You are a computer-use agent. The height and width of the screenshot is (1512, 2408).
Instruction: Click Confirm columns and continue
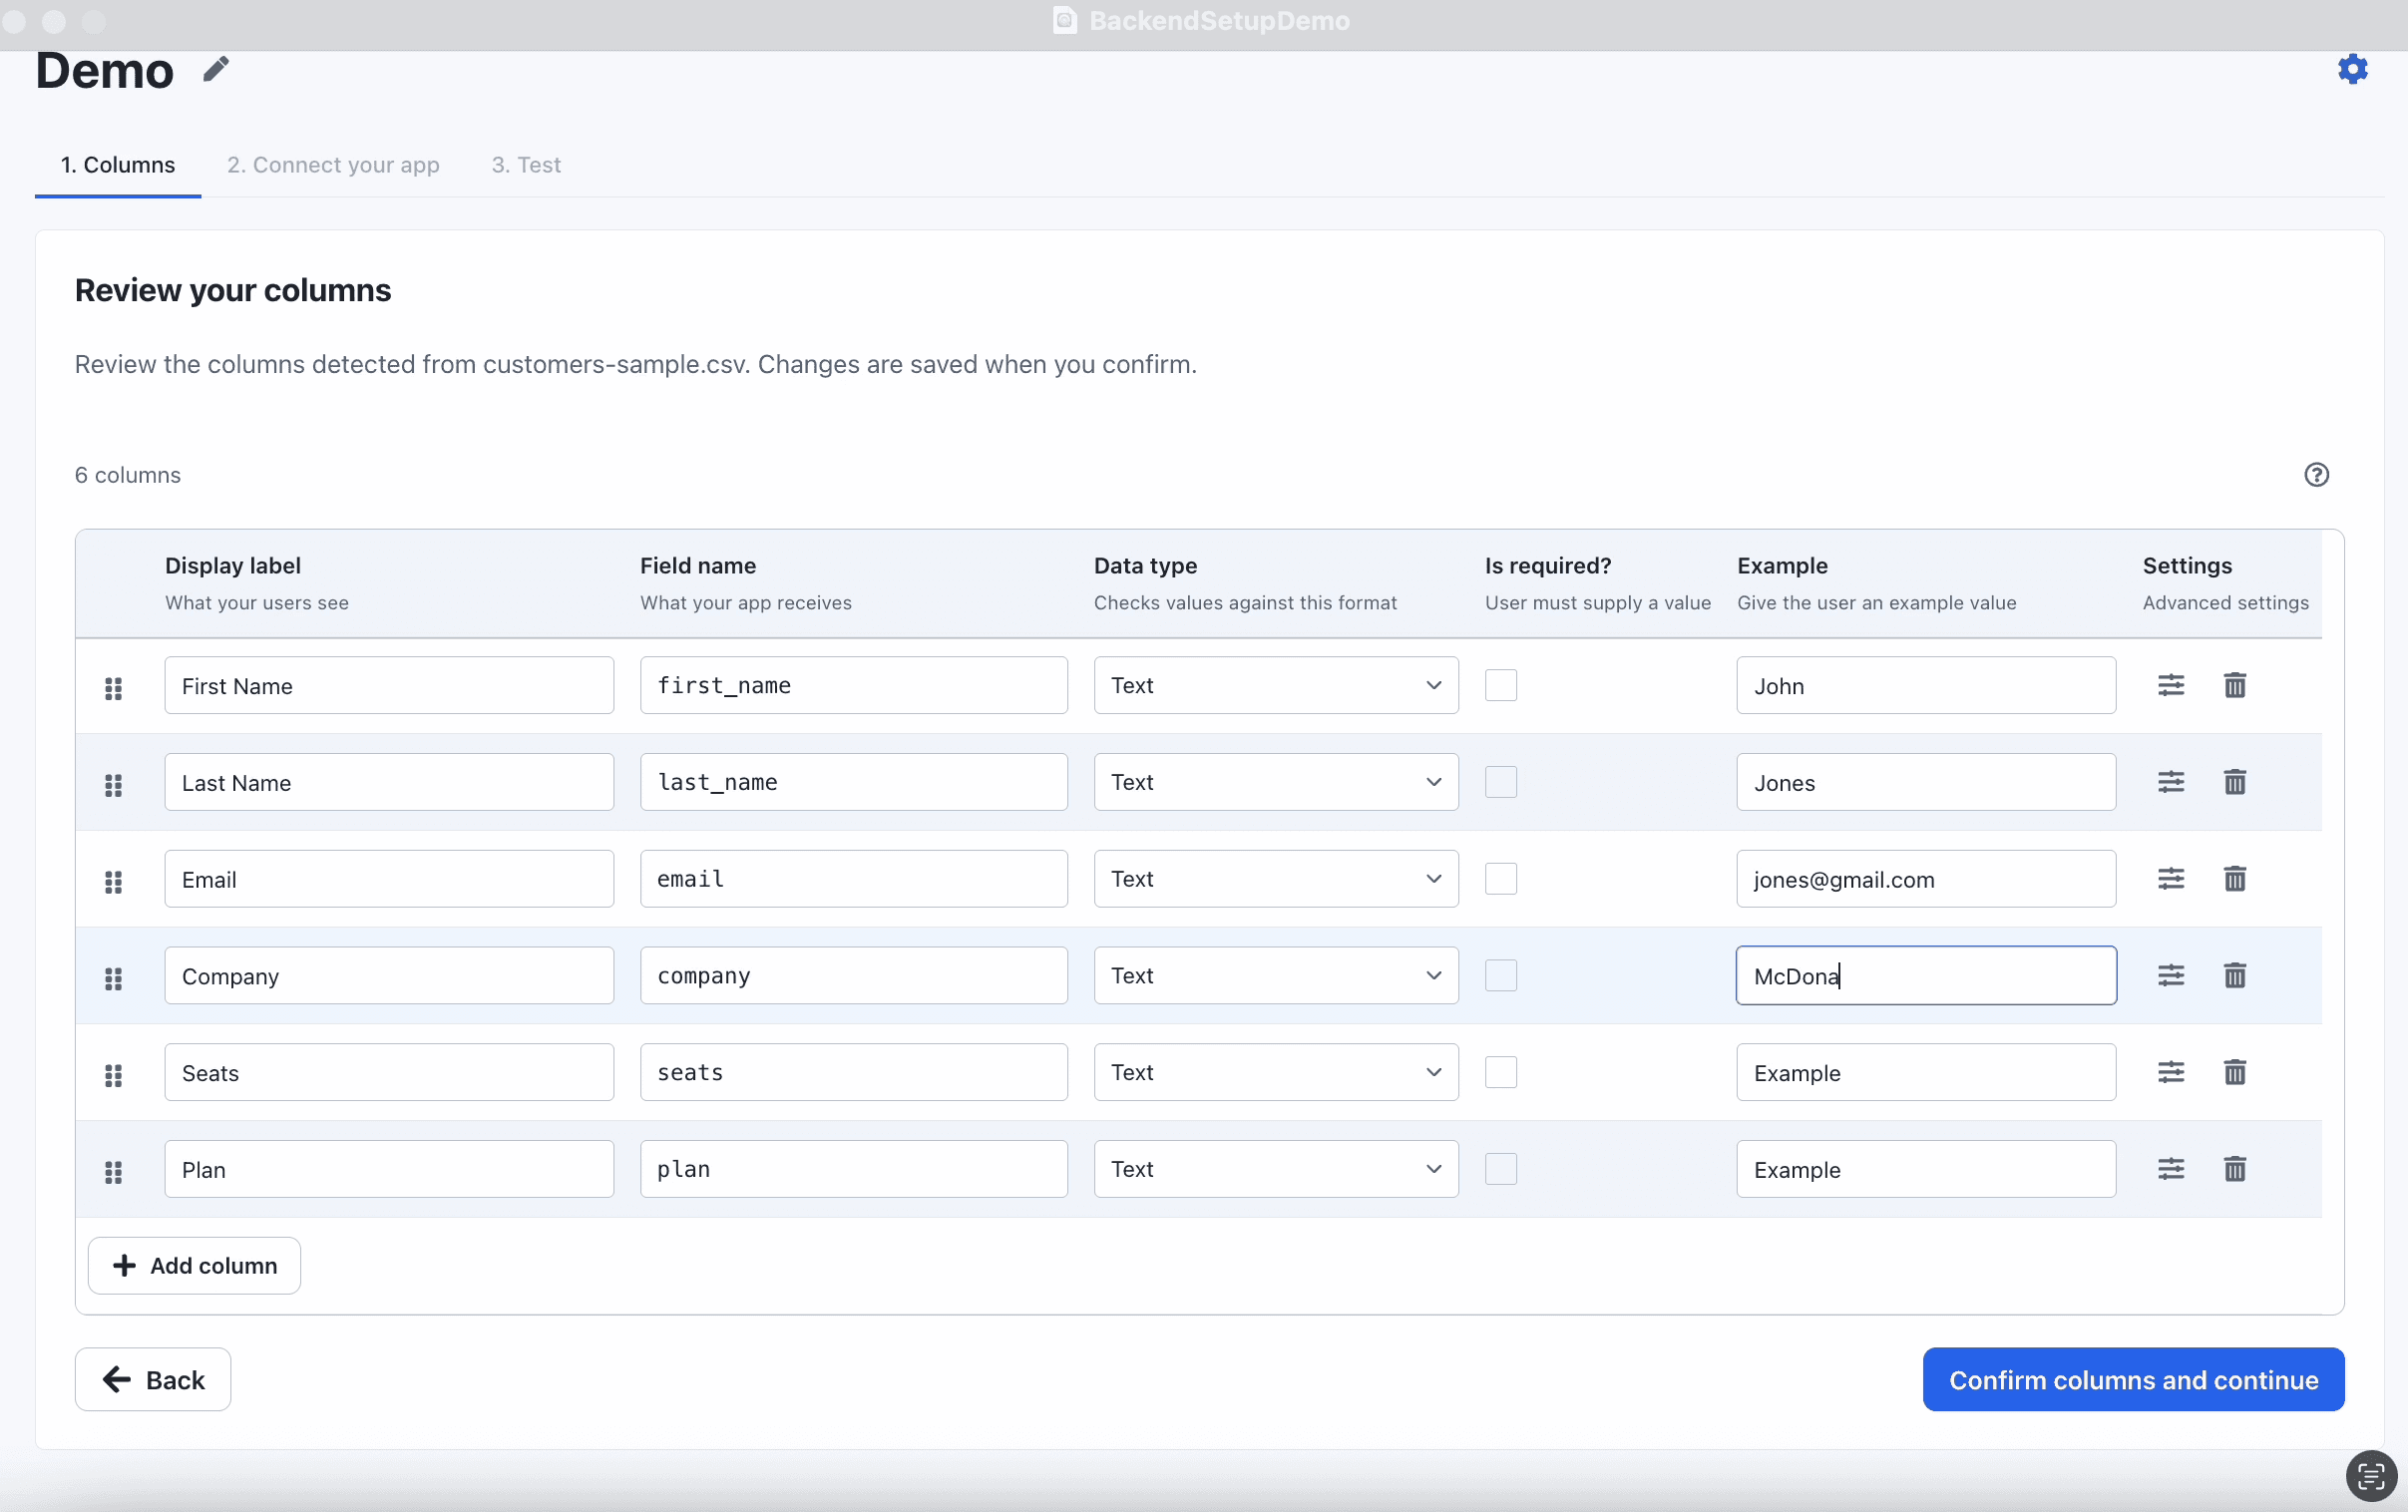(2133, 1379)
